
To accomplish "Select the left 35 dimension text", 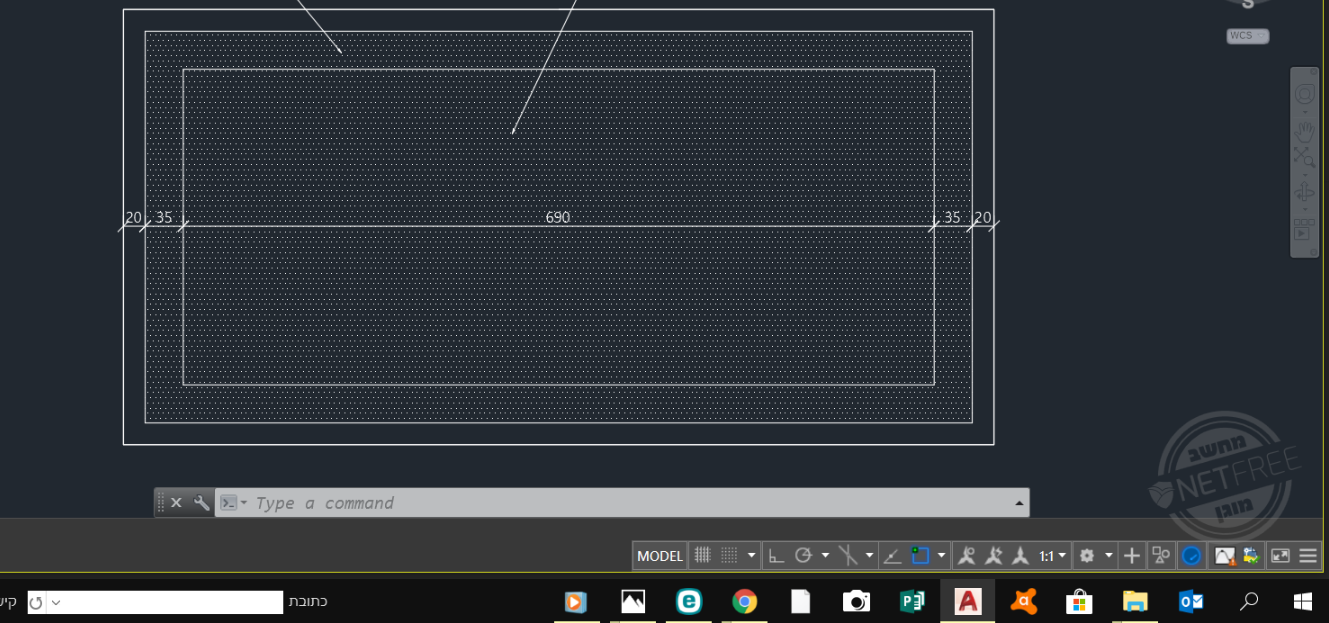I will [x=164, y=217].
